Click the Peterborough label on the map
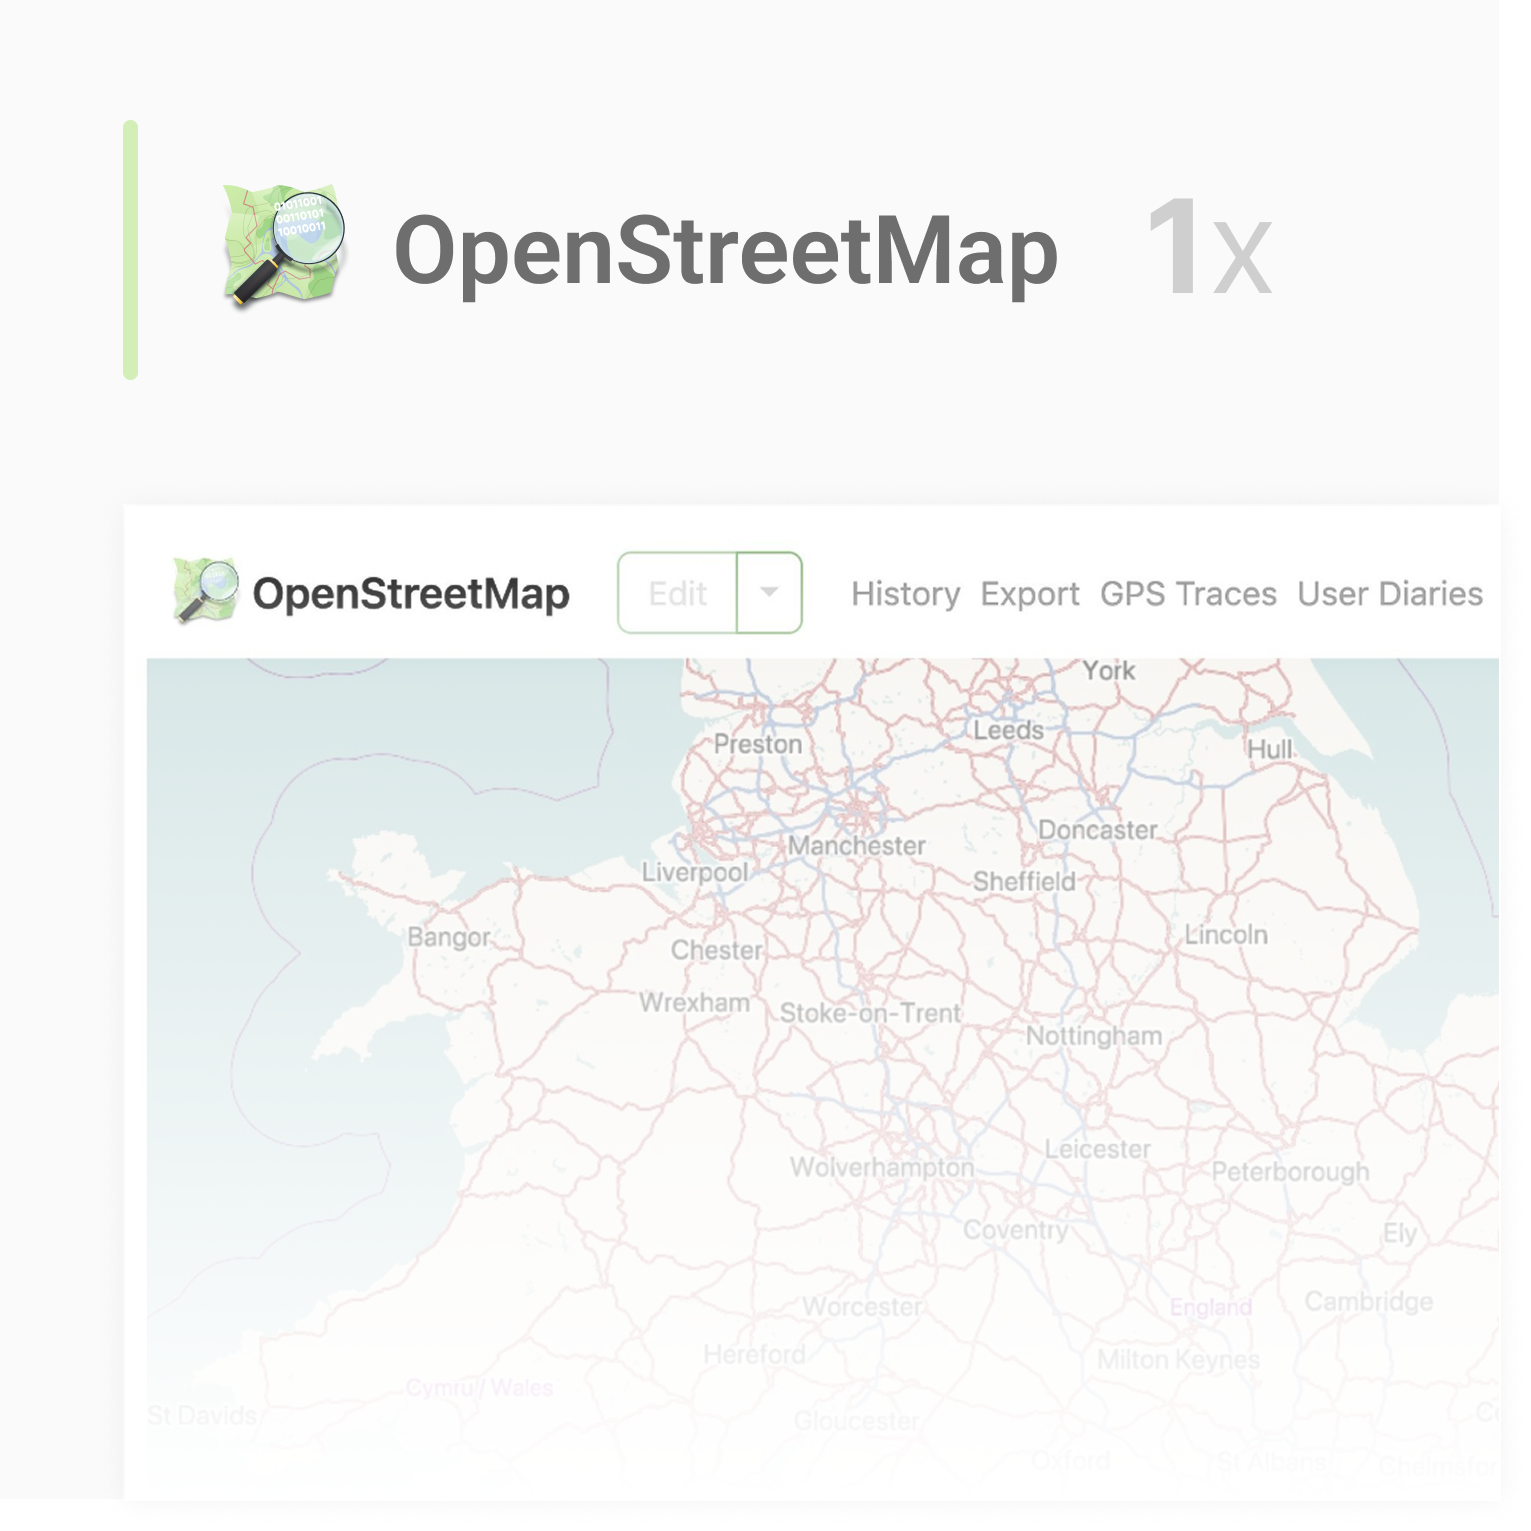The image size is (1531, 1531). (1291, 1172)
